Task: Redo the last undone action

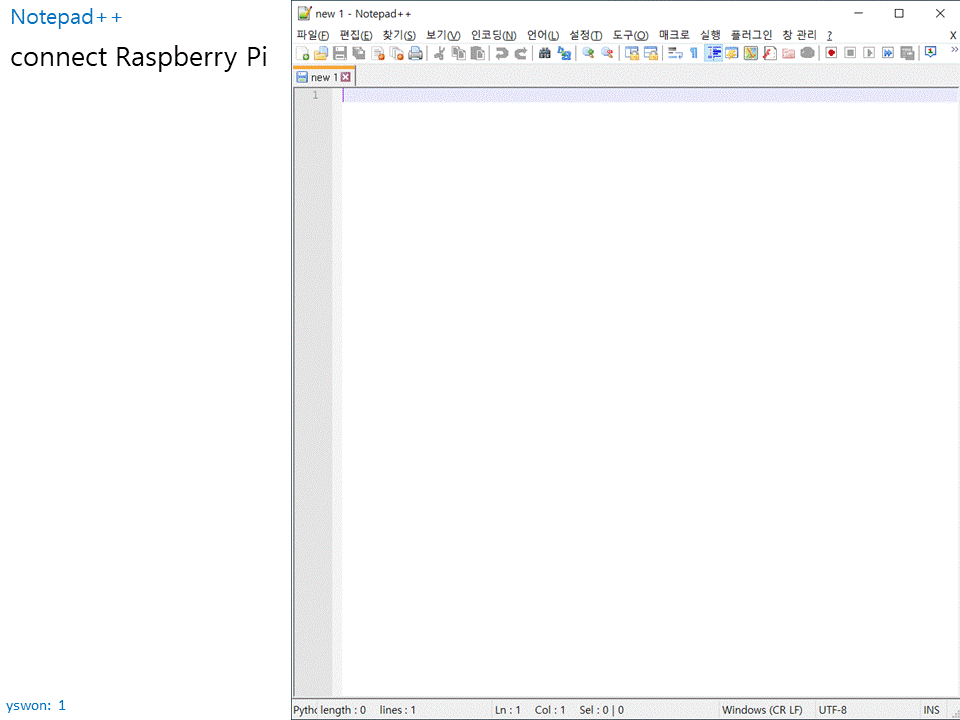Action: point(520,53)
